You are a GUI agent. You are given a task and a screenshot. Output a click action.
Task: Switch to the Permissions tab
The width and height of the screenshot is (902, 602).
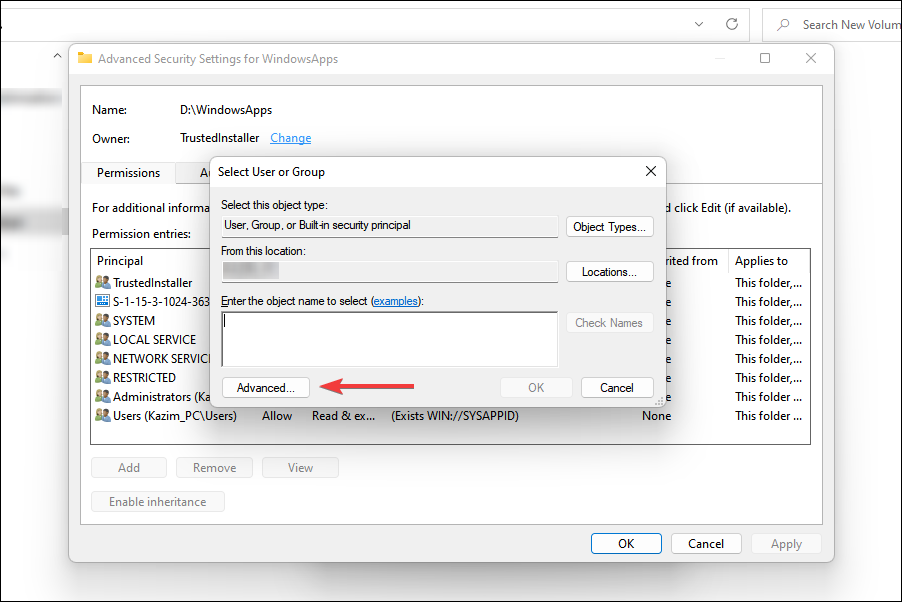tap(128, 173)
